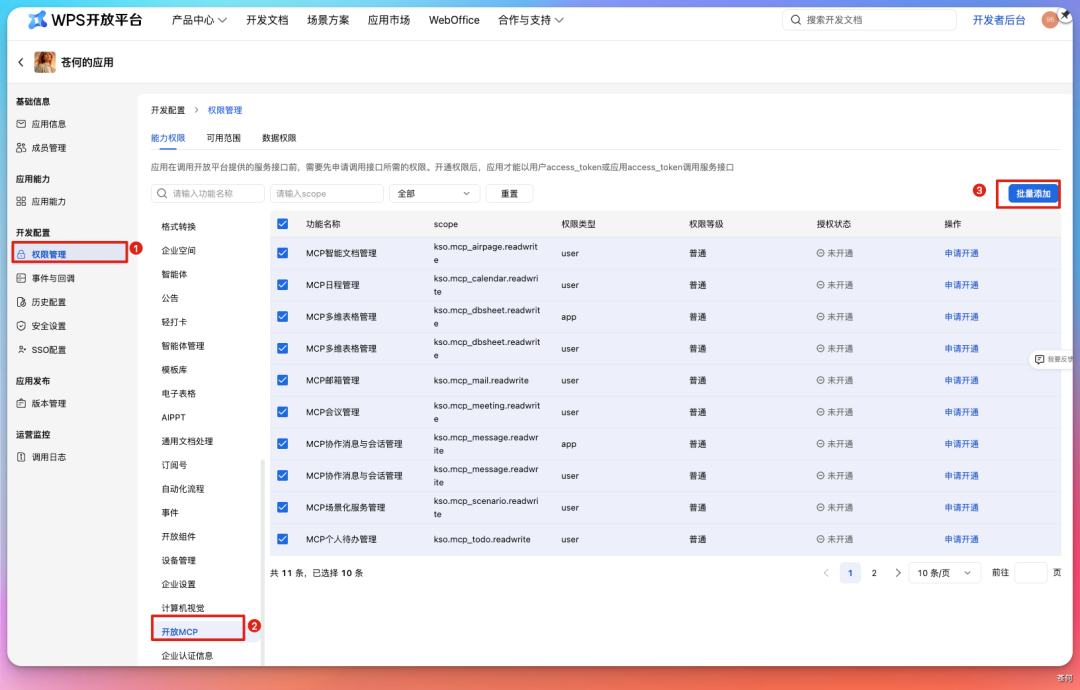Uncheck the MCP场景化服务管理 row checkbox
The height and width of the screenshot is (690, 1080).
click(x=282, y=508)
